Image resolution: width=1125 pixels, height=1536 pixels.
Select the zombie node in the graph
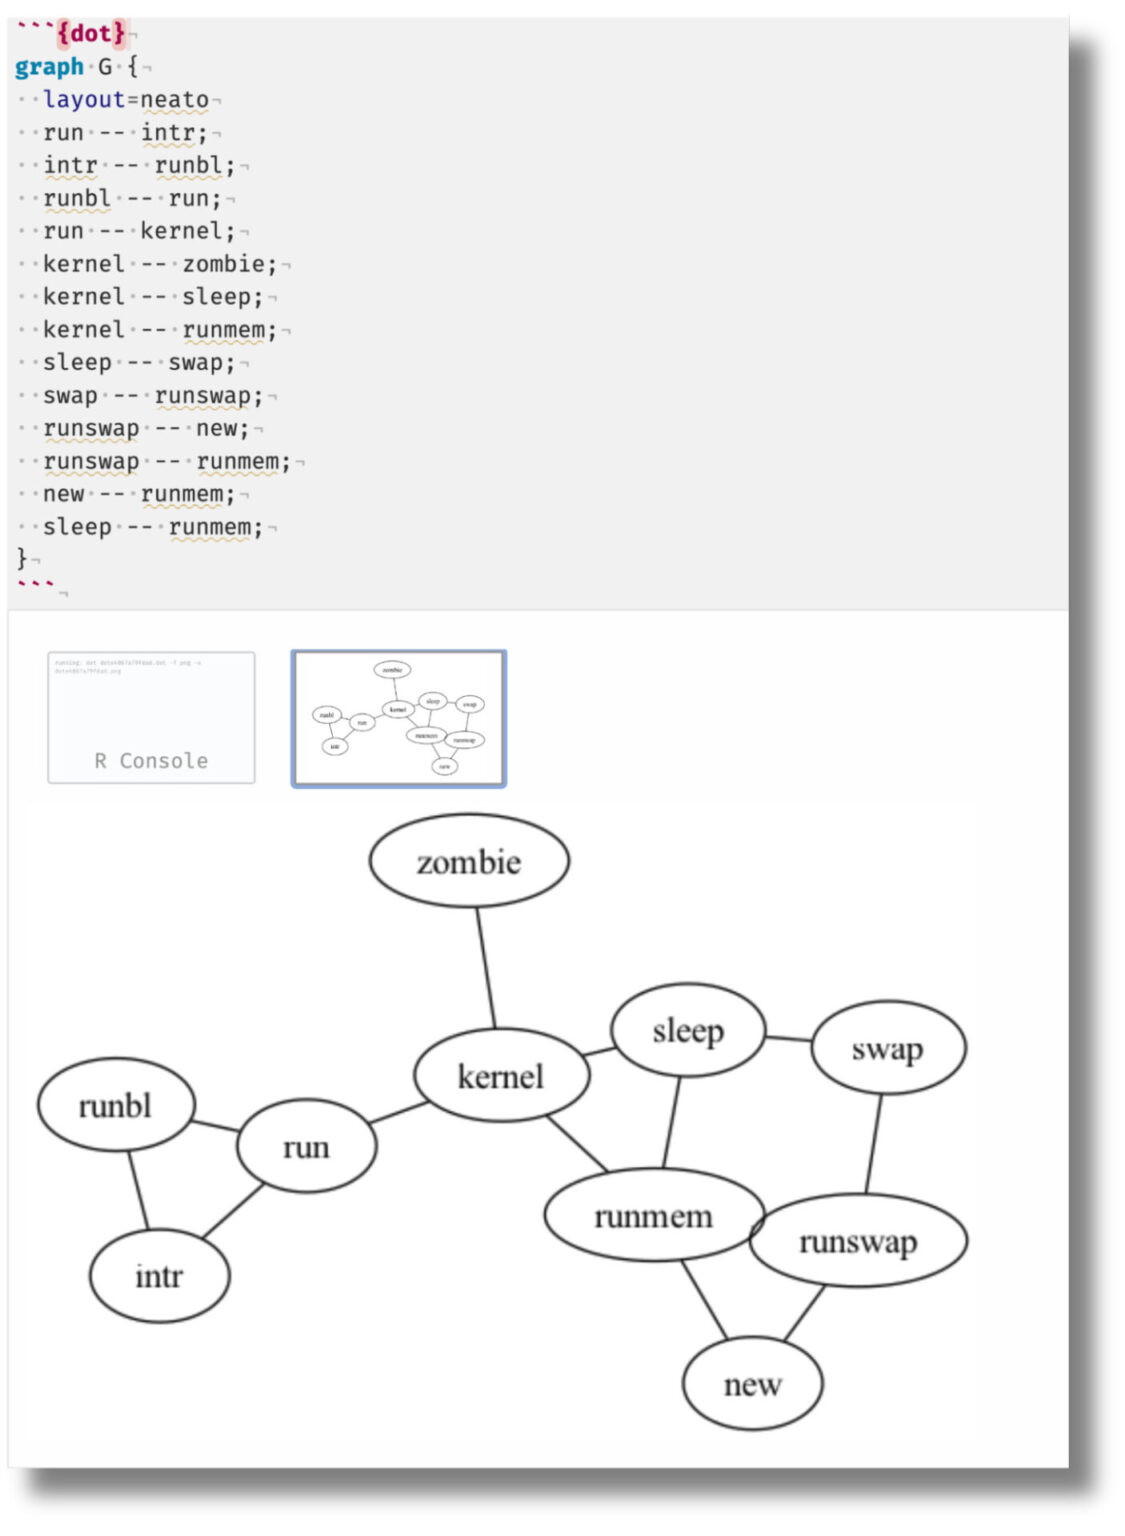coord(468,860)
